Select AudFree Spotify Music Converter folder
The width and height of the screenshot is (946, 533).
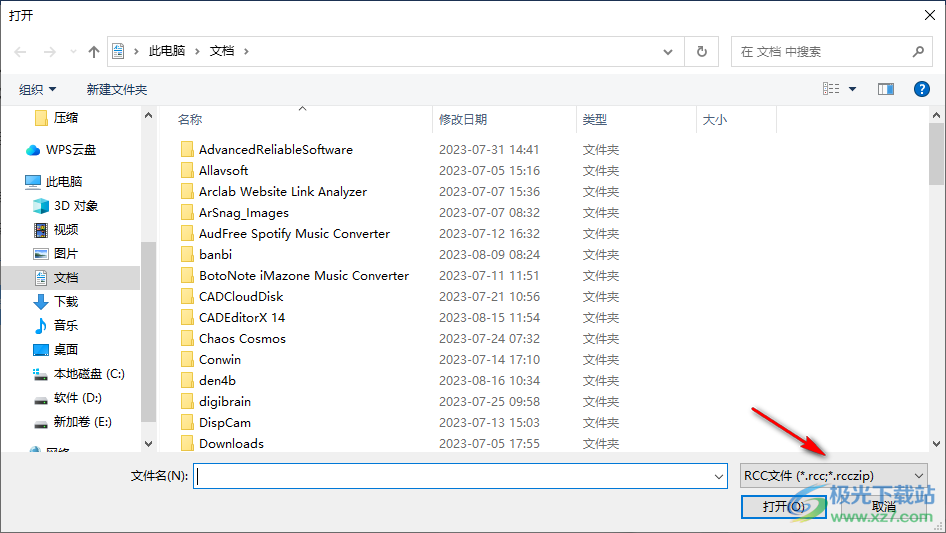coord(294,234)
